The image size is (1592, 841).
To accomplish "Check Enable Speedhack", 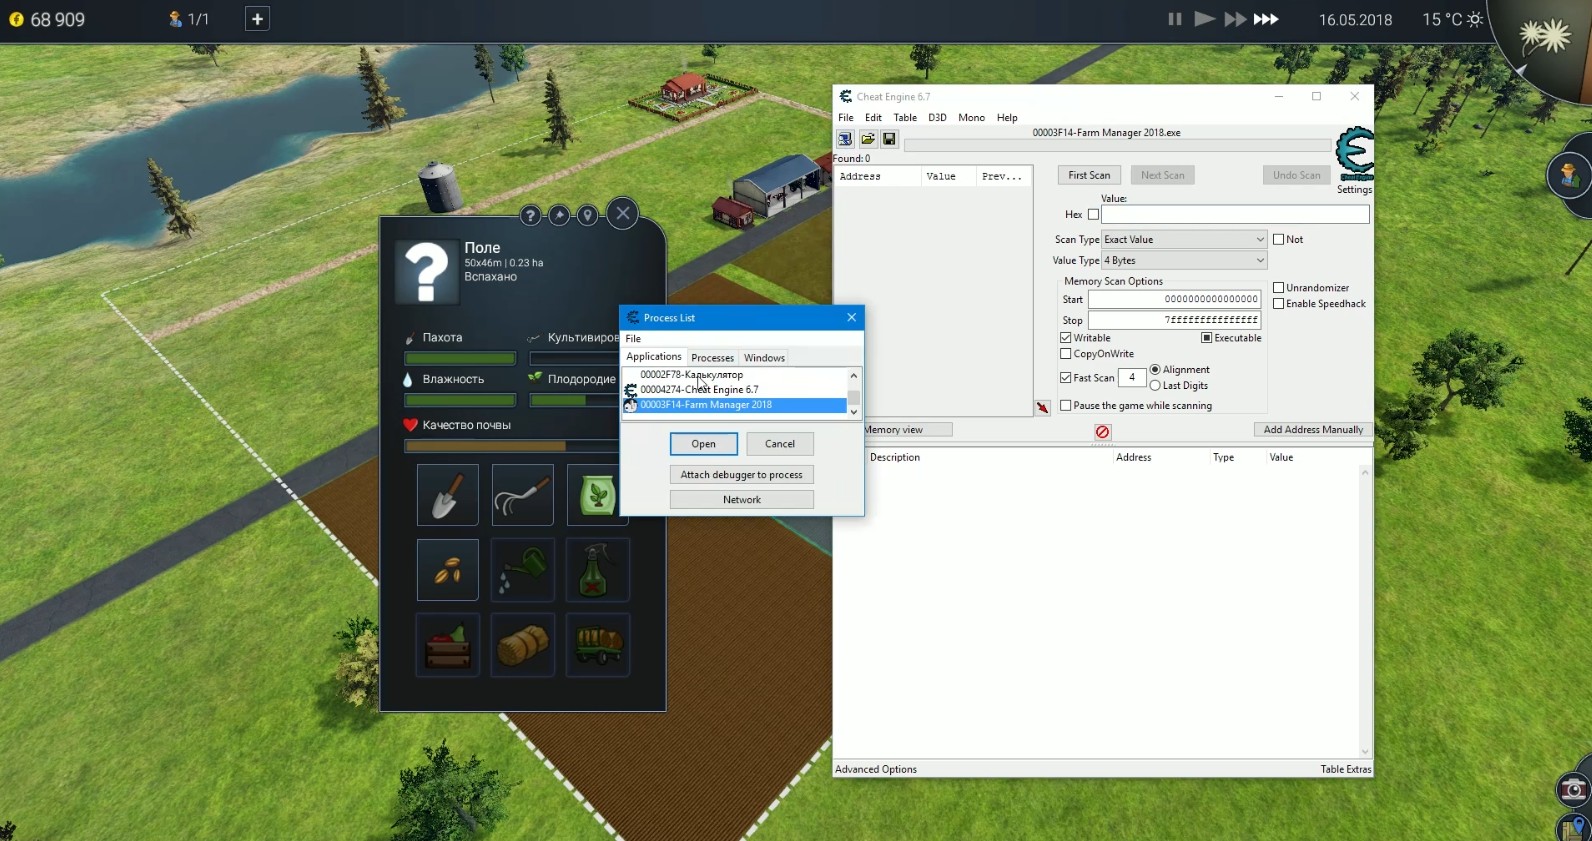I will tap(1278, 304).
